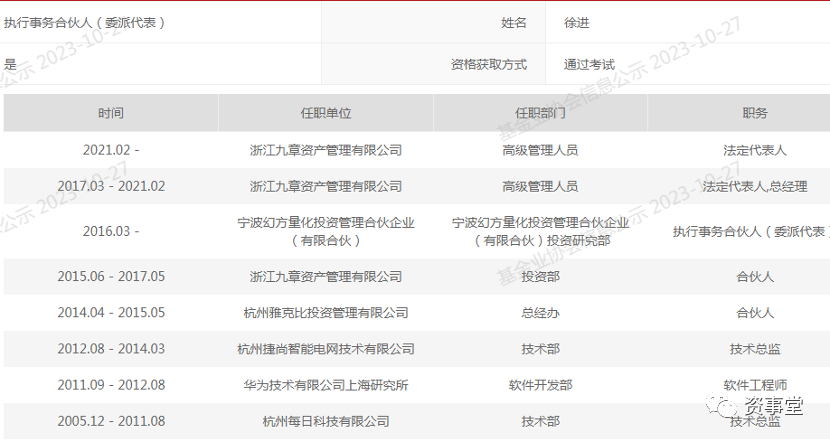This screenshot has height=442, width=830.
Task: Select the date range 2012.08 - 2014.03
Action: (111, 349)
